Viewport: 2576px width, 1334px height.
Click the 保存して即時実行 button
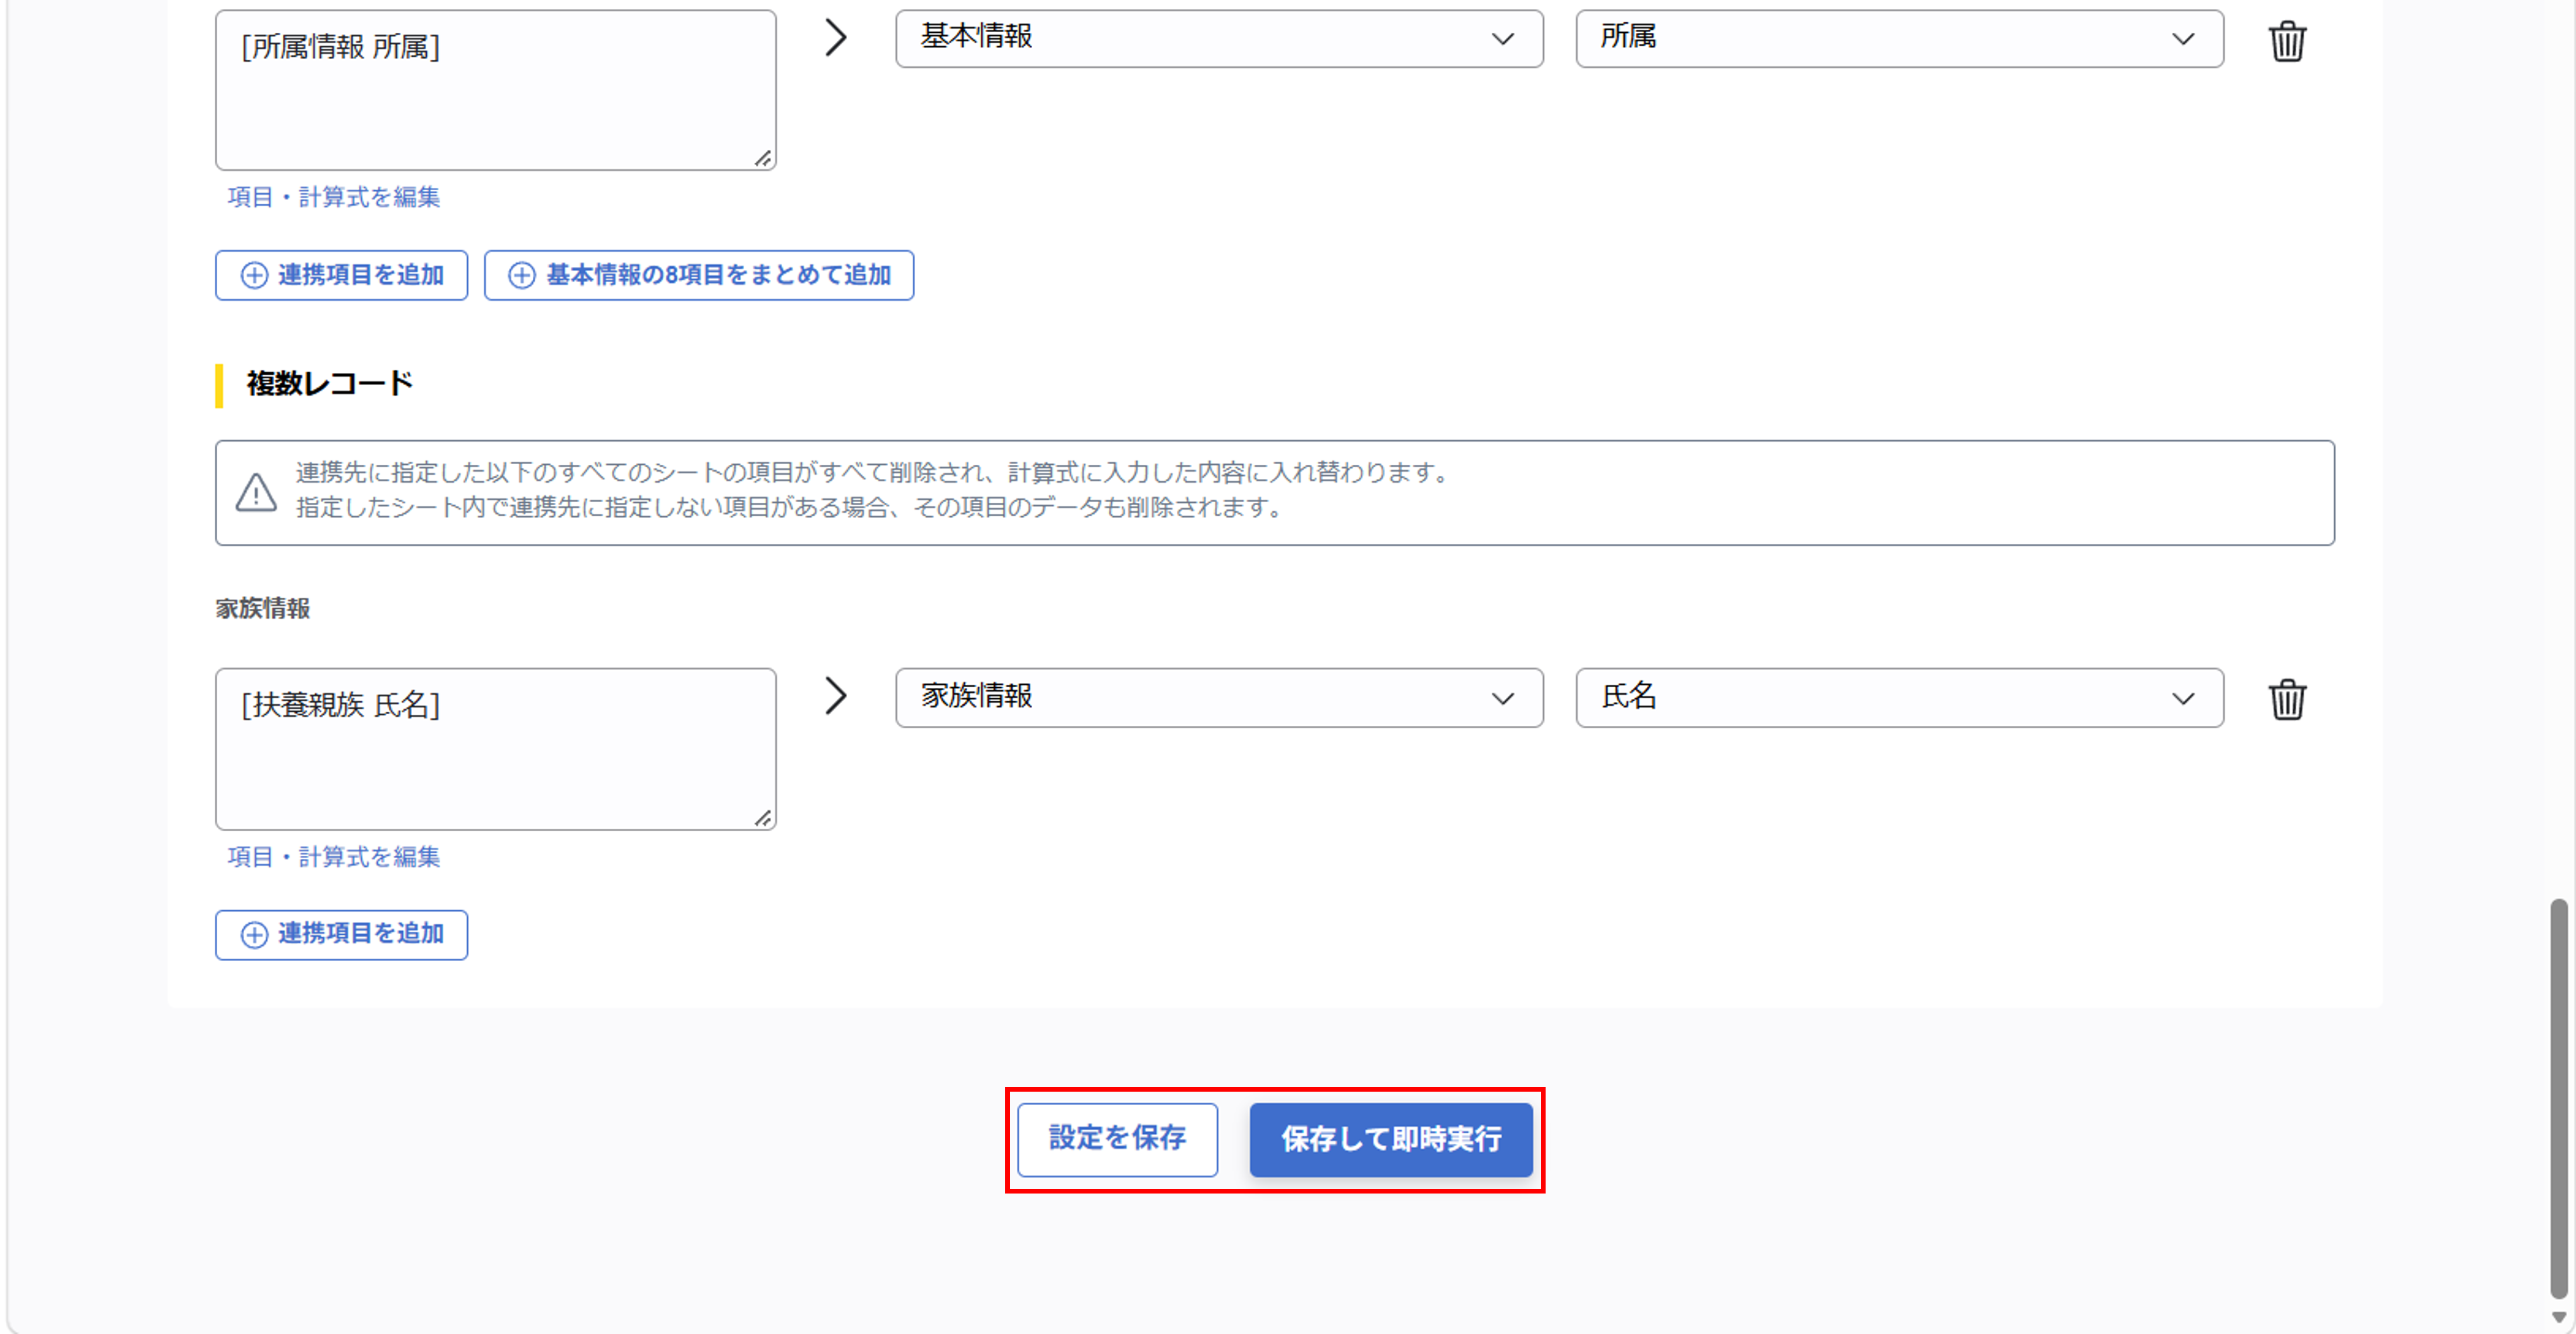point(1390,1139)
